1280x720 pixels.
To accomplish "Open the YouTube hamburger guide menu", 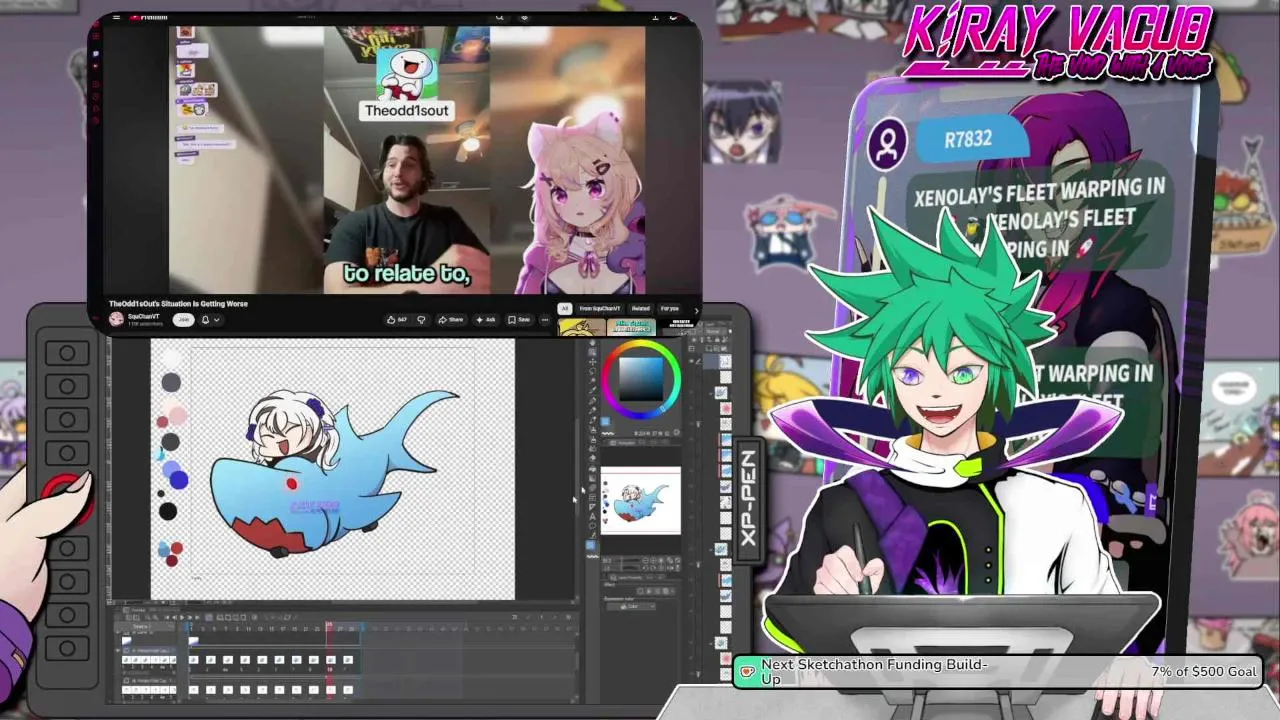I will coord(117,17).
